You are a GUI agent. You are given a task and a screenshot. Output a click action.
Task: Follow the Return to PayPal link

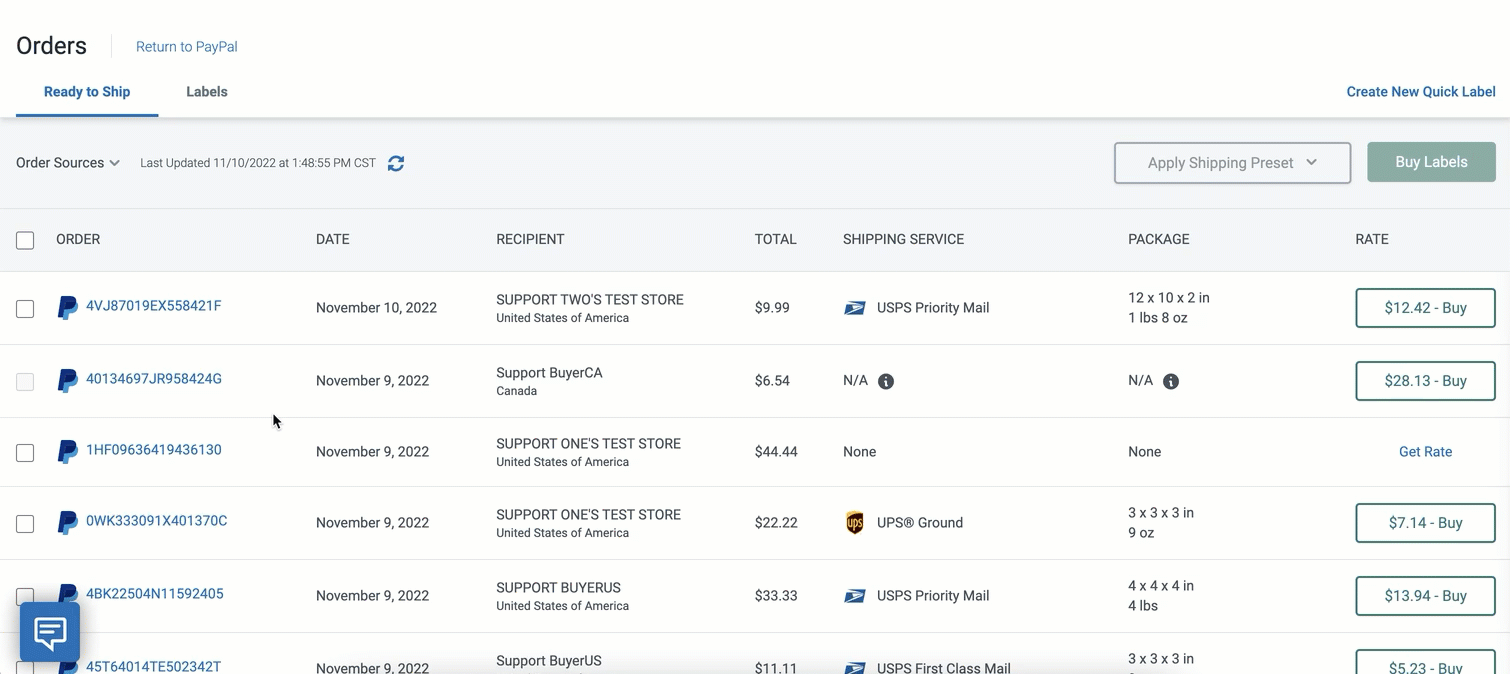click(187, 47)
